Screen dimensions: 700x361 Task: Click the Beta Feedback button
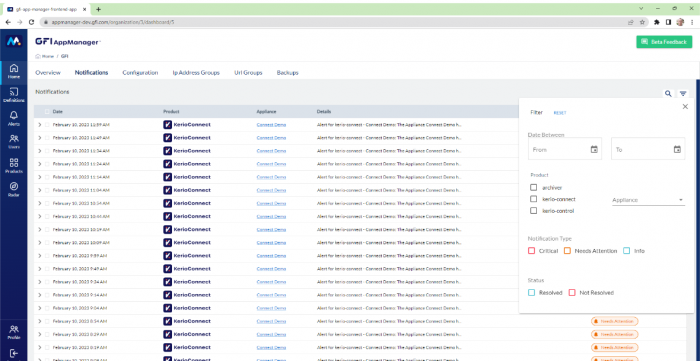tap(664, 42)
